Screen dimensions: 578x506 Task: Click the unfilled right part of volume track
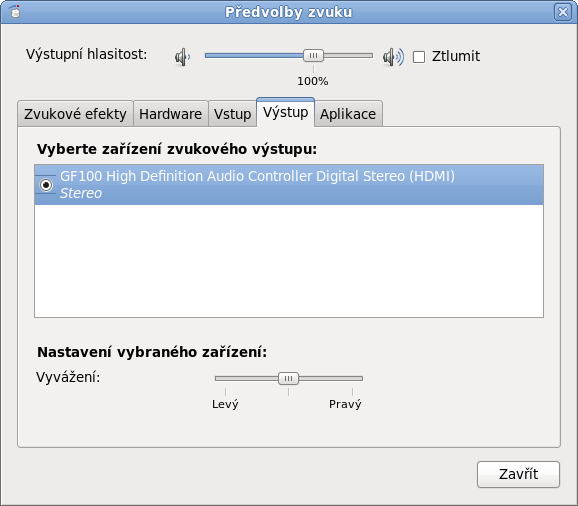click(x=348, y=56)
